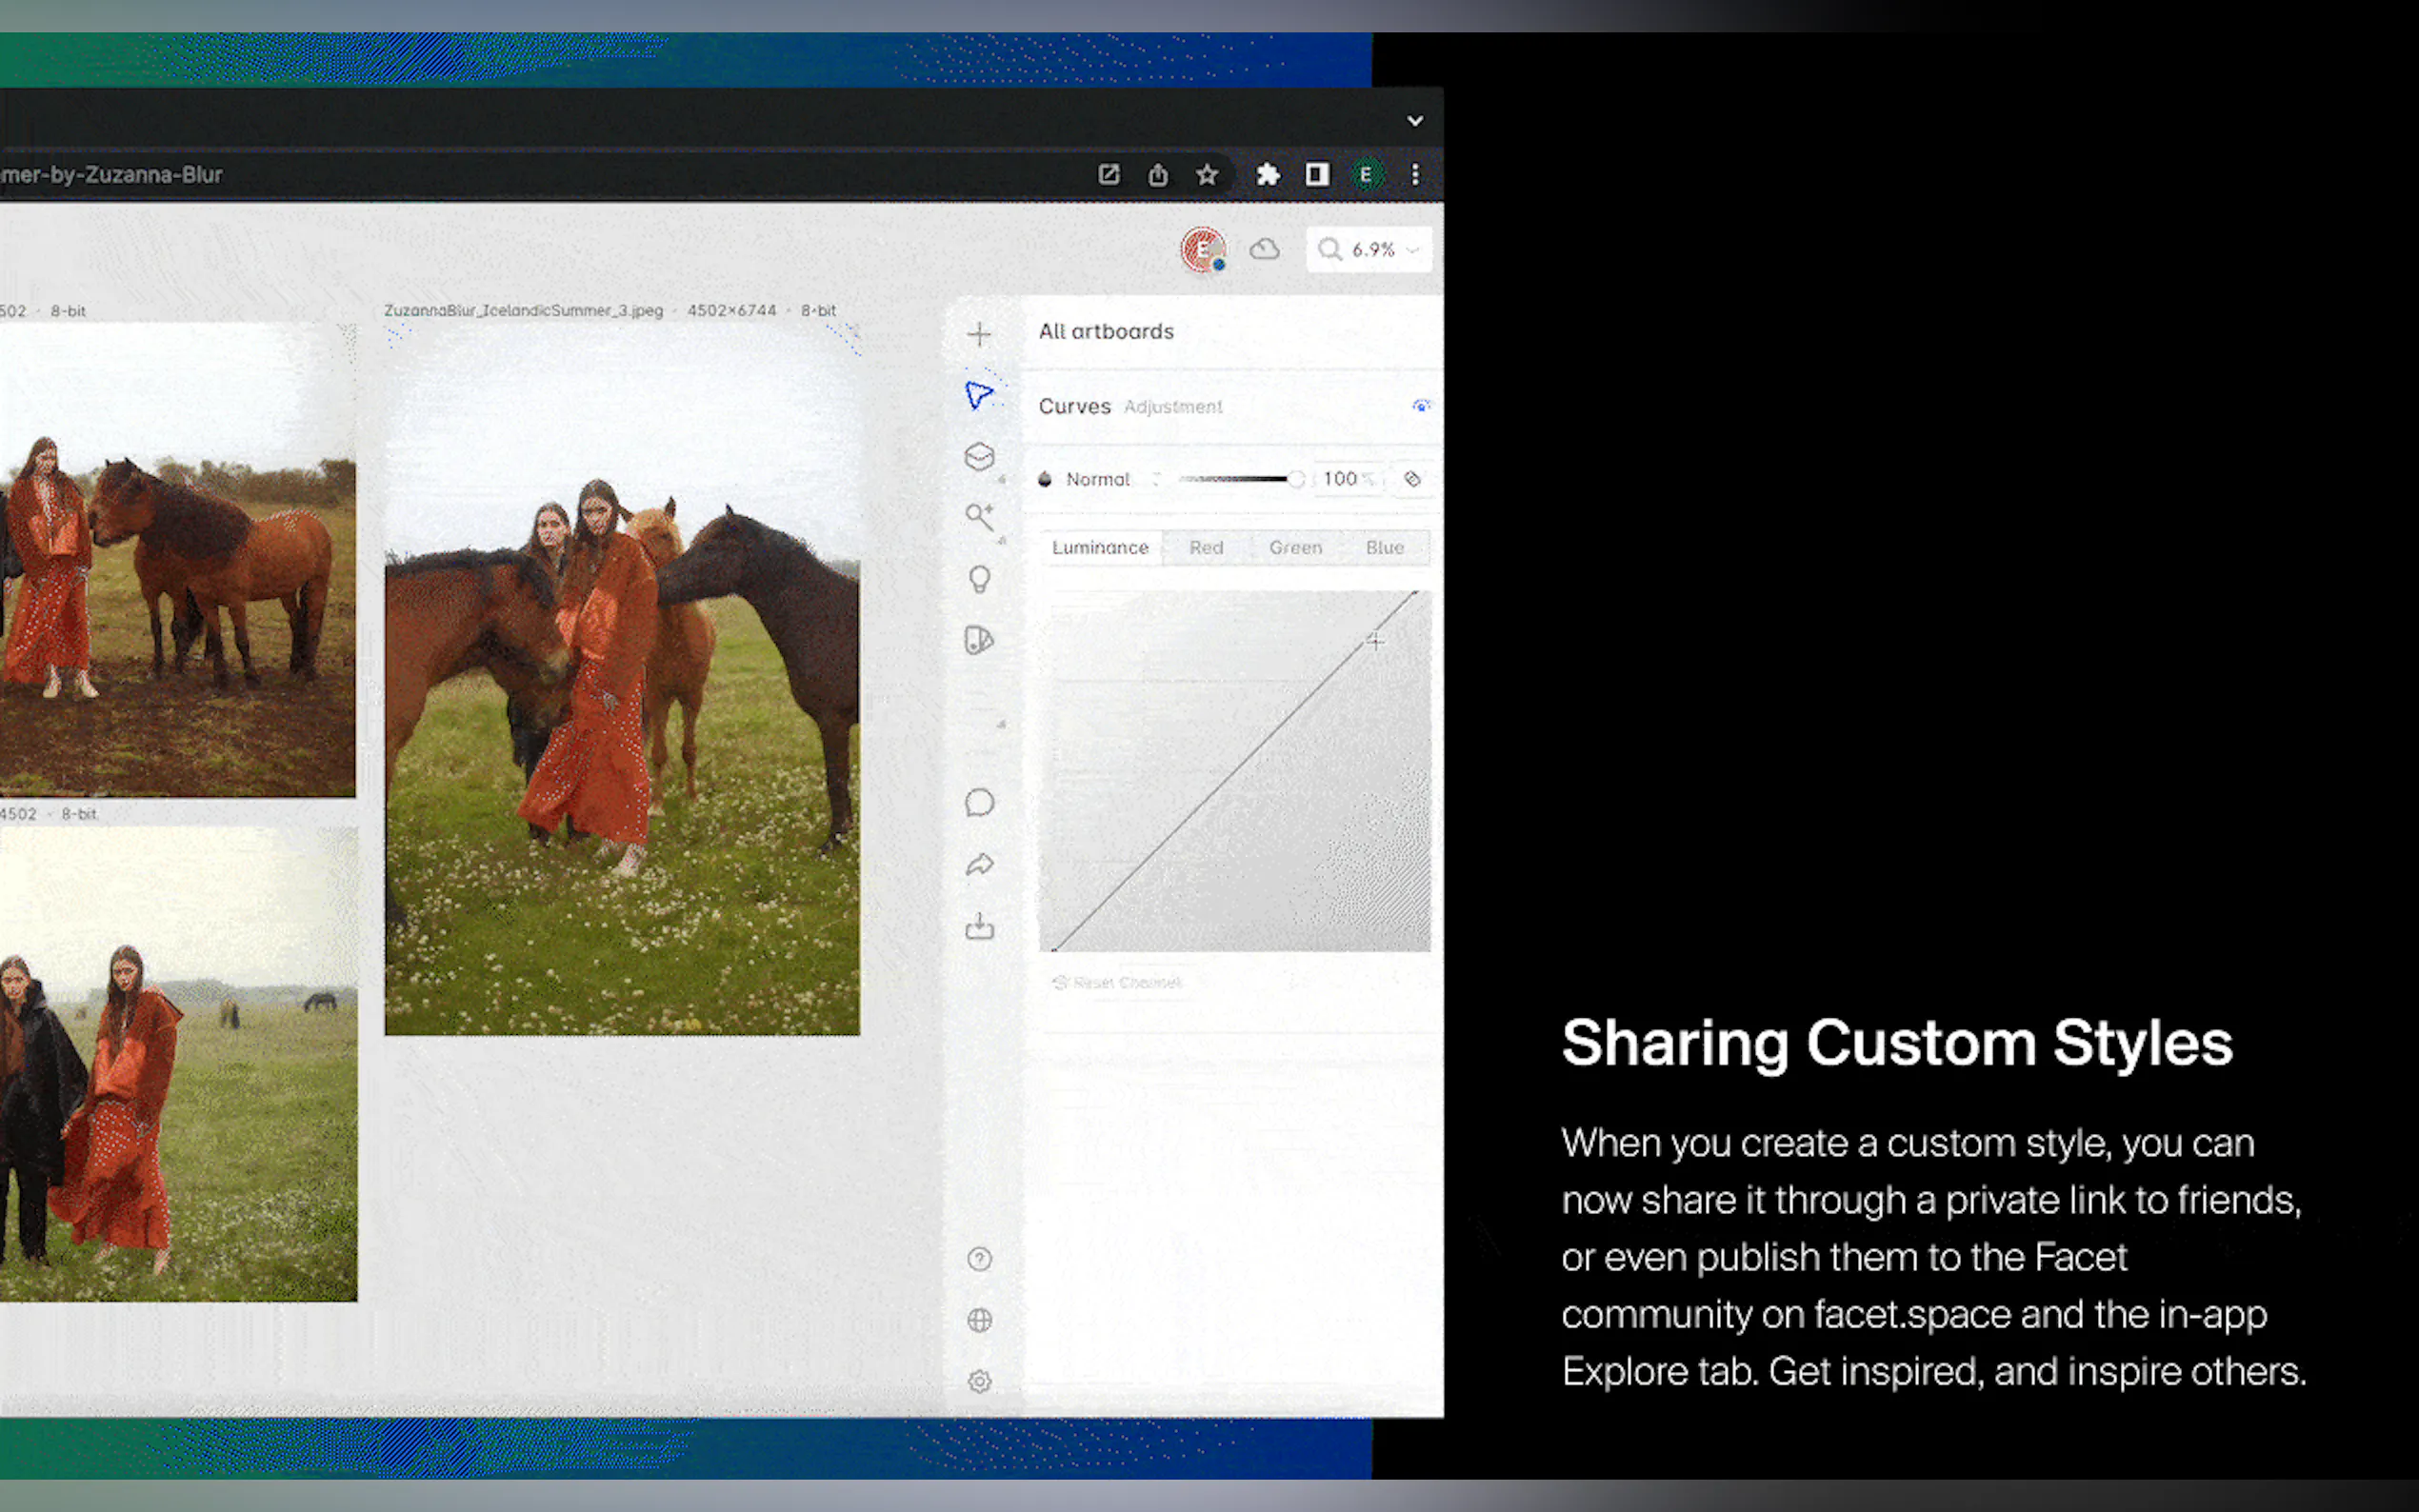Open the Normal blend mode dropdown
The image size is (2419, 1512).
coord(1100,479)
